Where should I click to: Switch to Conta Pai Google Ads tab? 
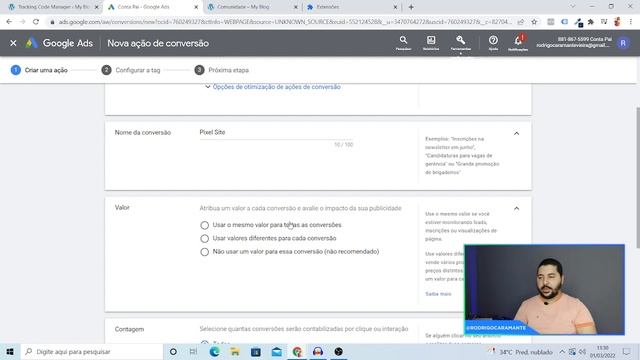point(152,7)
